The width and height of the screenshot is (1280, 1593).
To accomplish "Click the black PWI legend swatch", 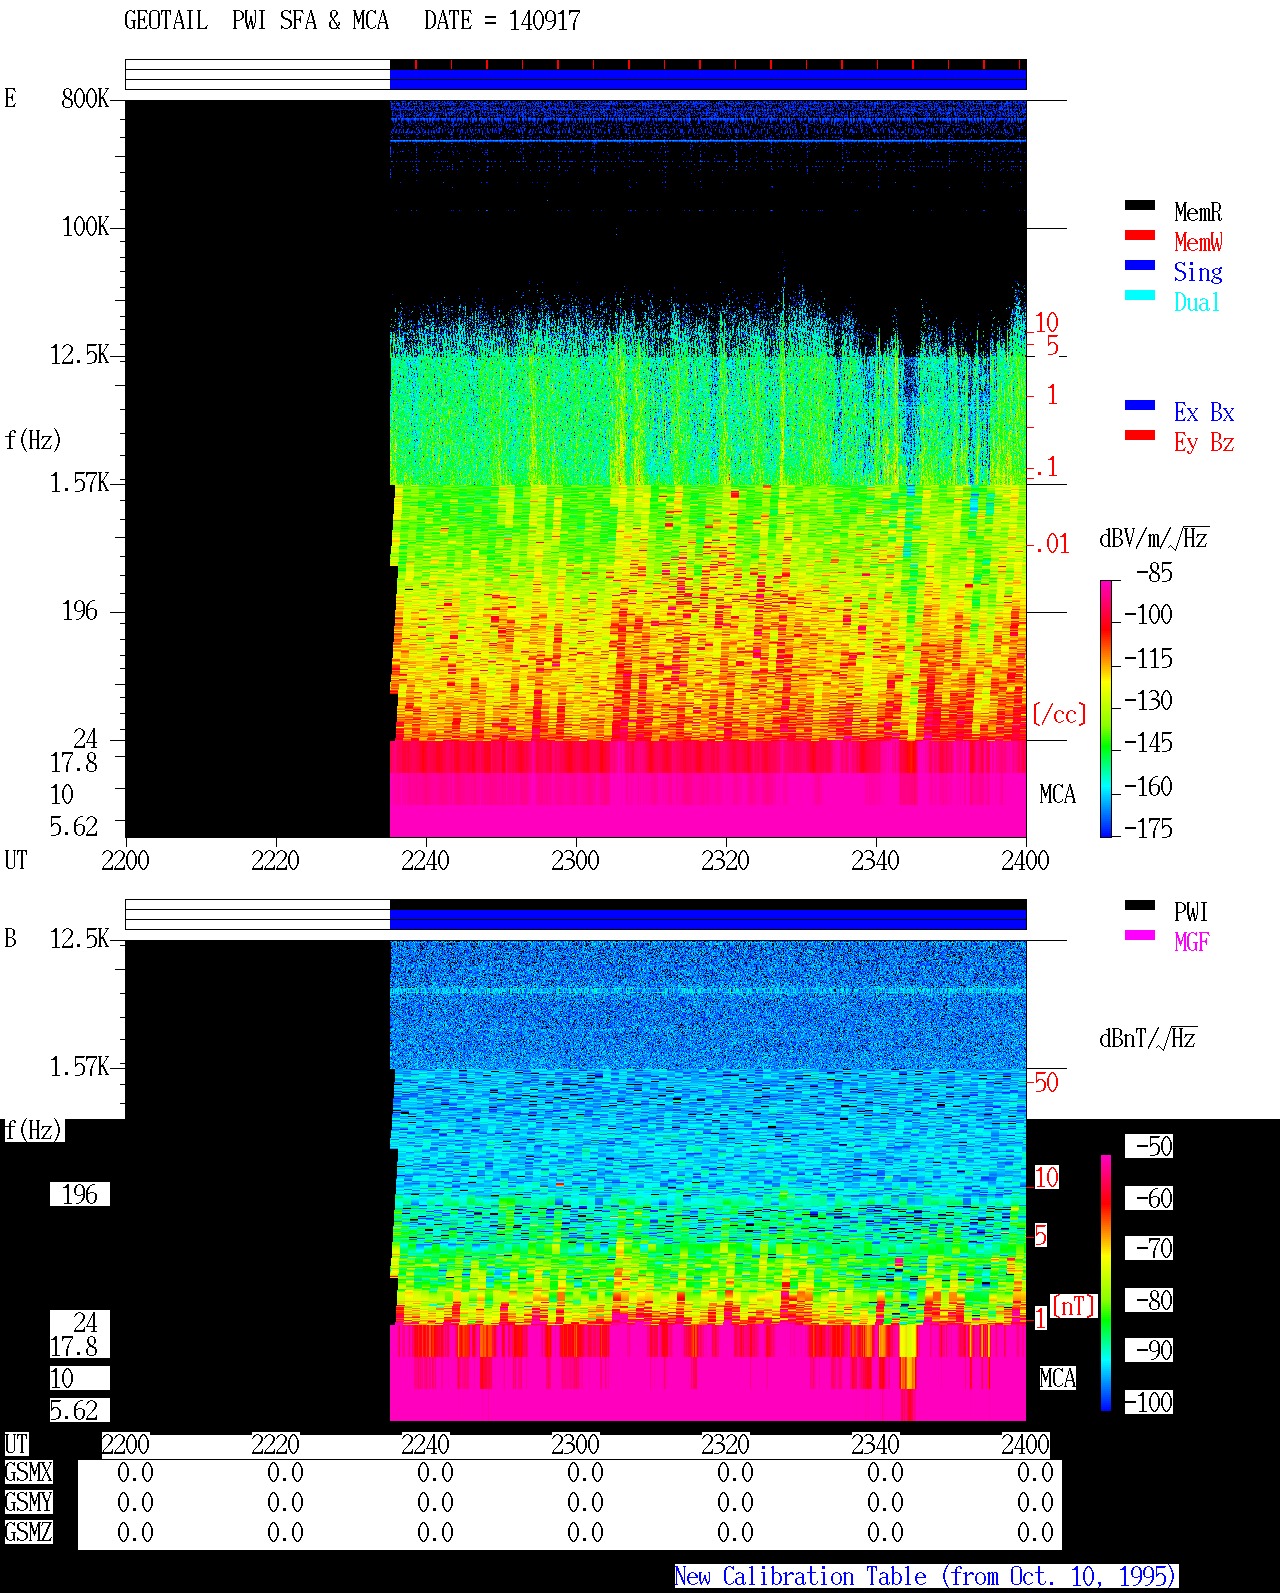I will point(1140,905).
